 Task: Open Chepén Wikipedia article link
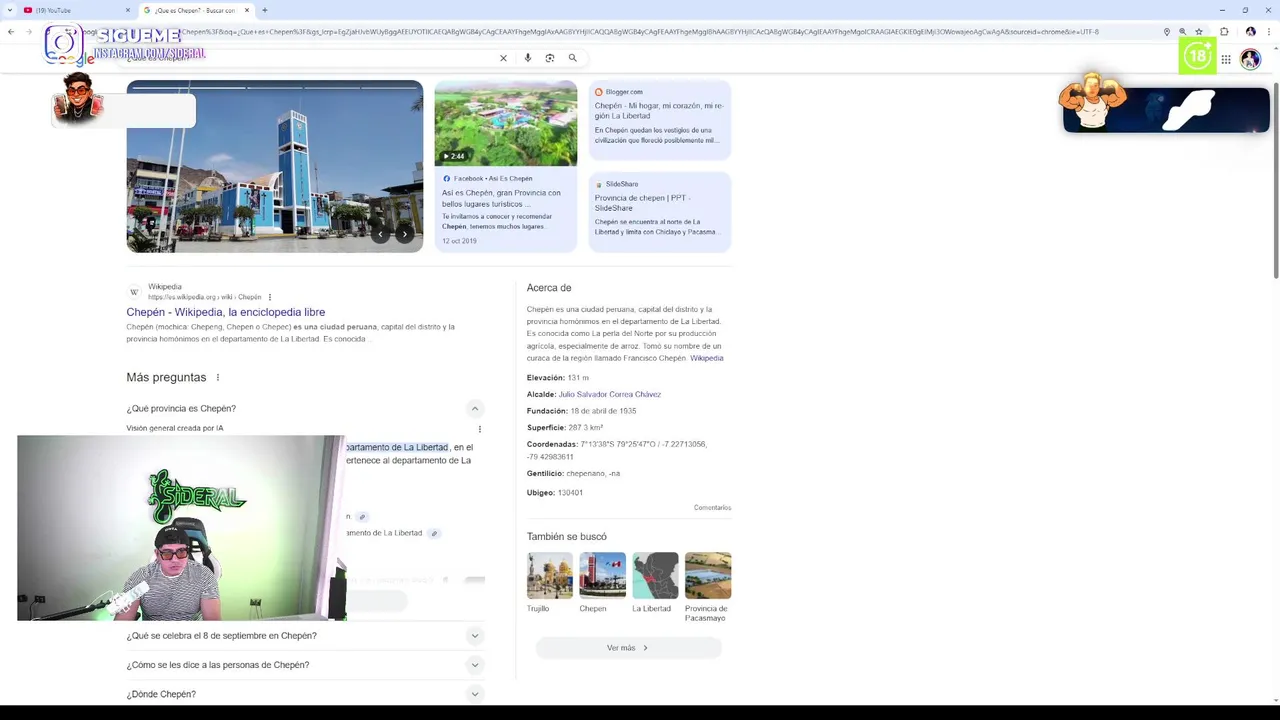point(226,312)
